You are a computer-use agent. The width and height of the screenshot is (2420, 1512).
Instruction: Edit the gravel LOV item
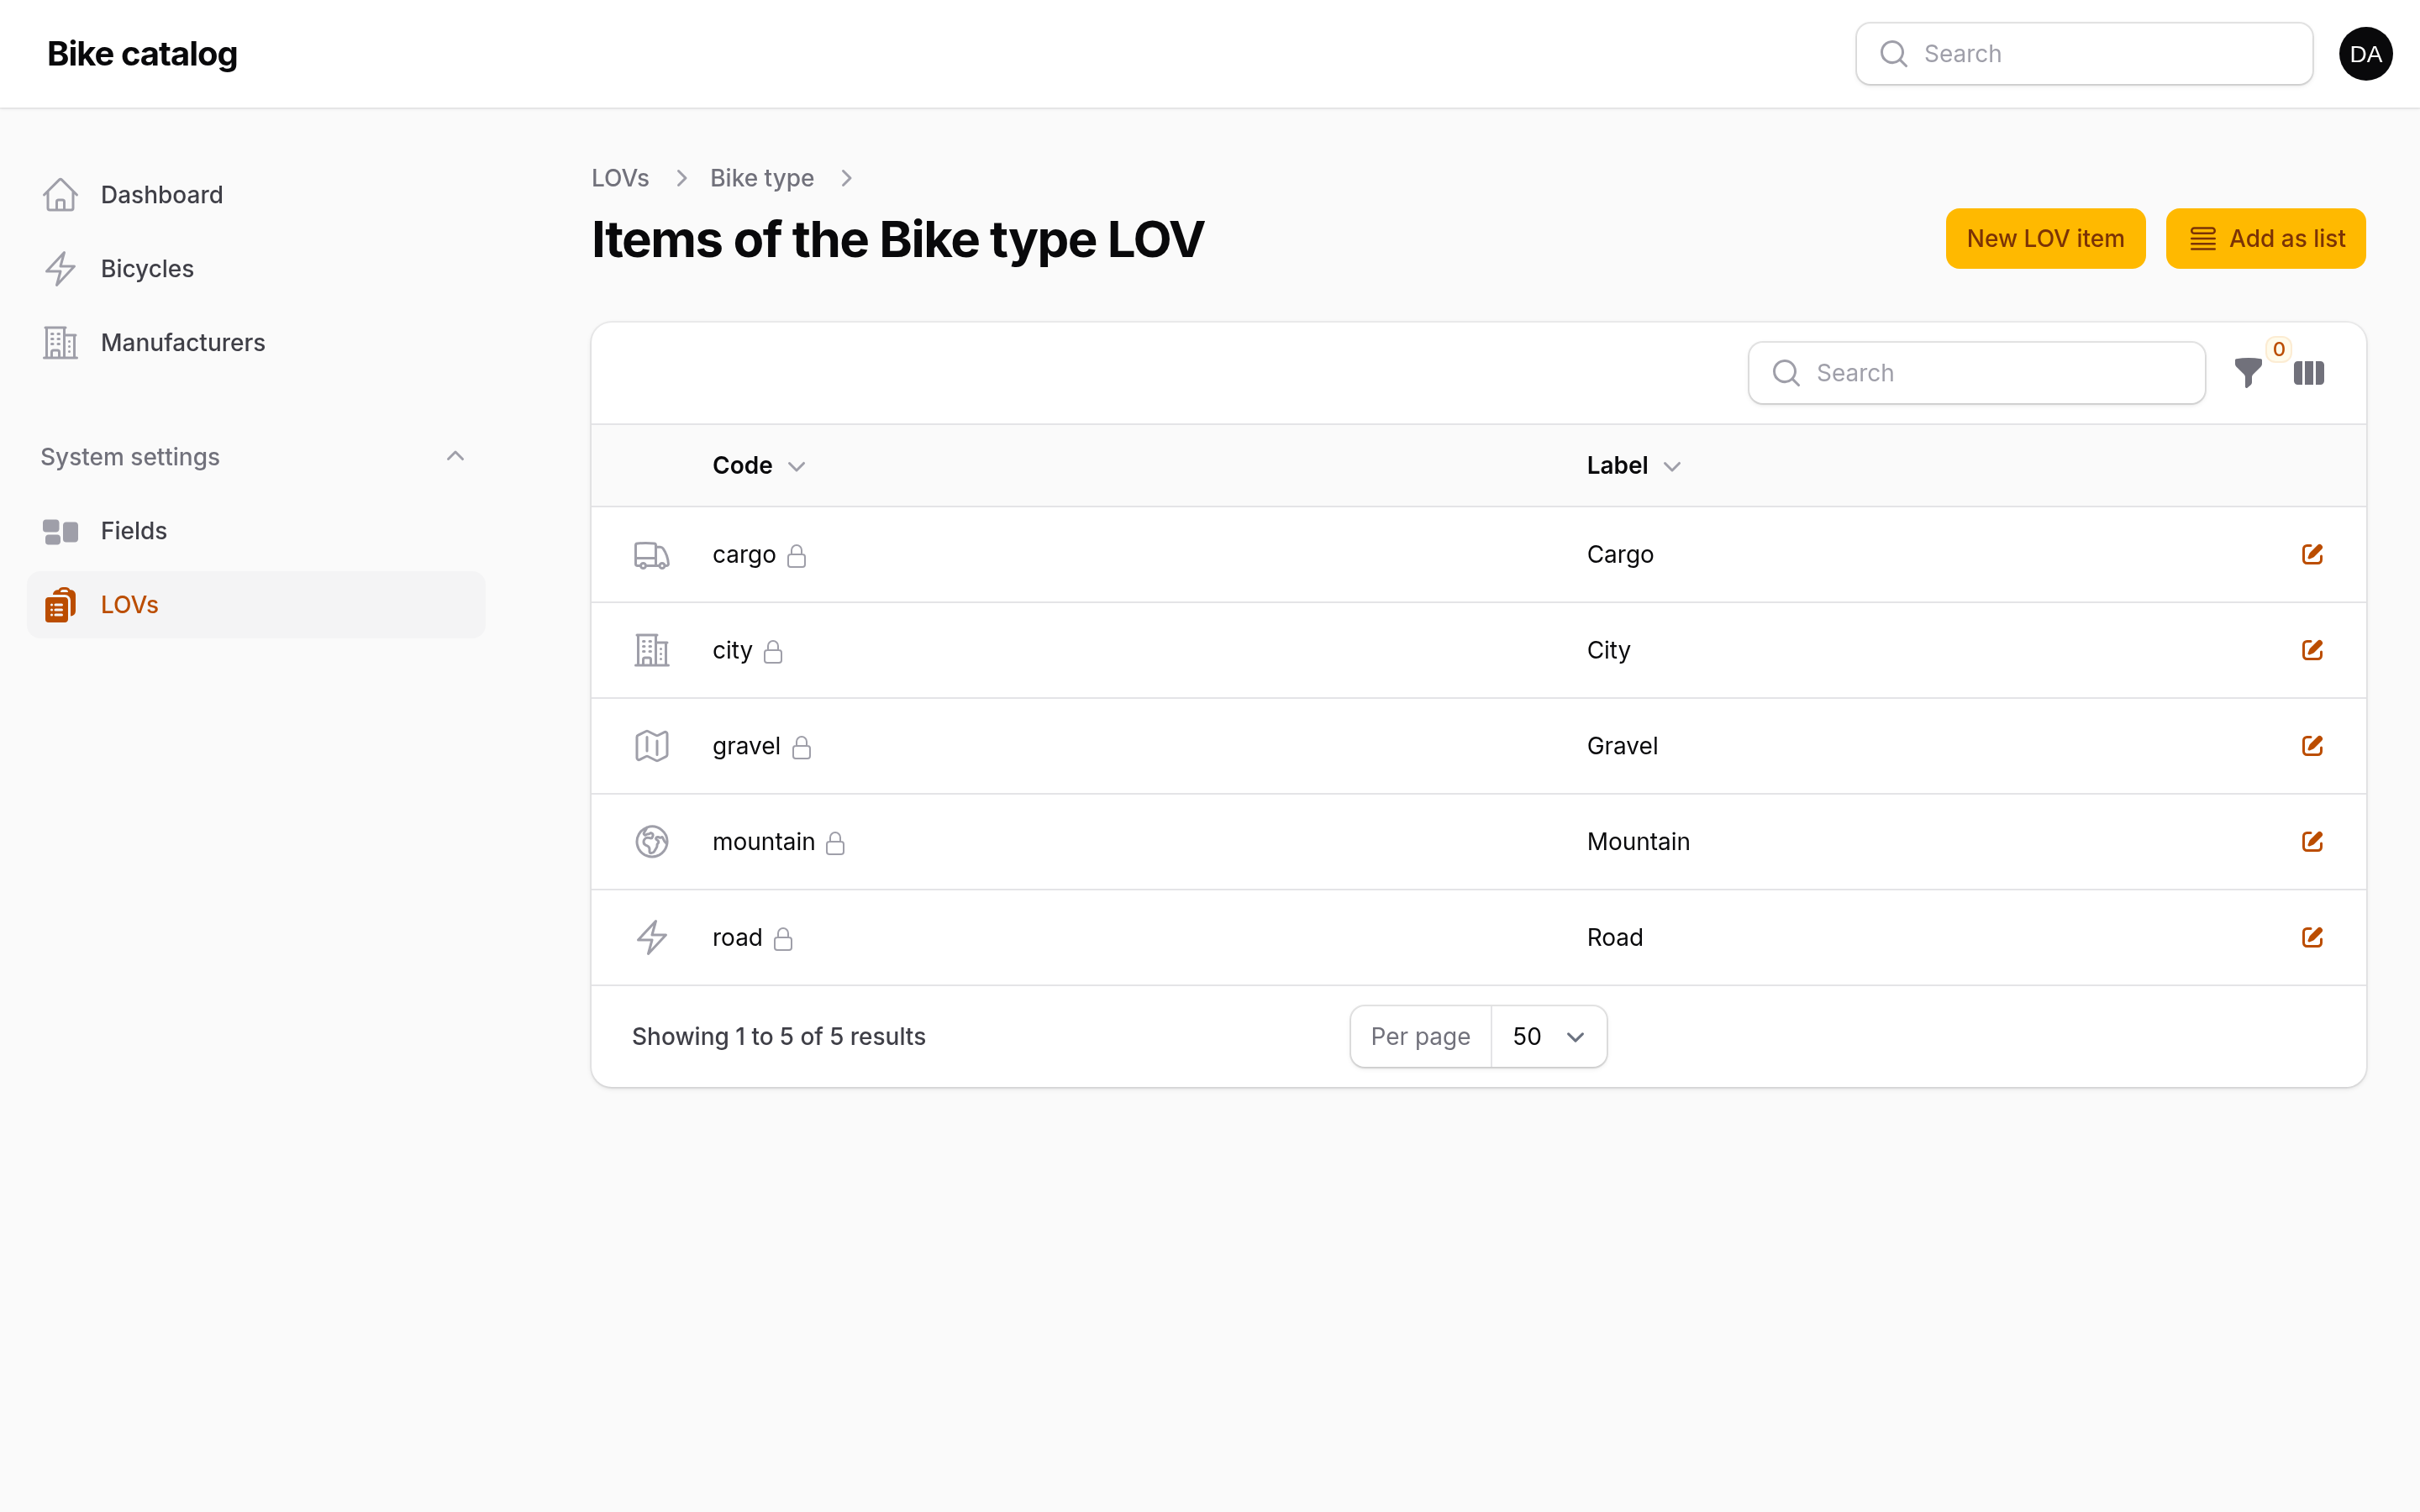point(2312,746)
